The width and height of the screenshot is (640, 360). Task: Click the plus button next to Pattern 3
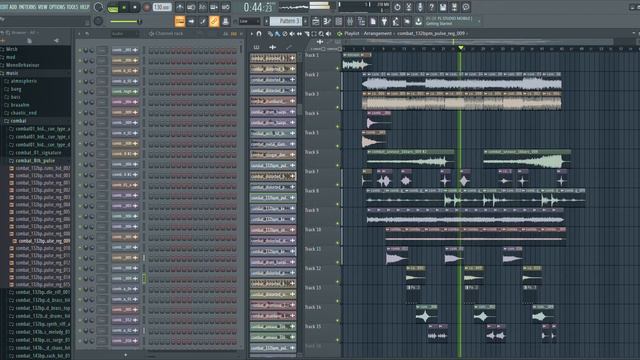pyautogui.click(x=305, y=21)
